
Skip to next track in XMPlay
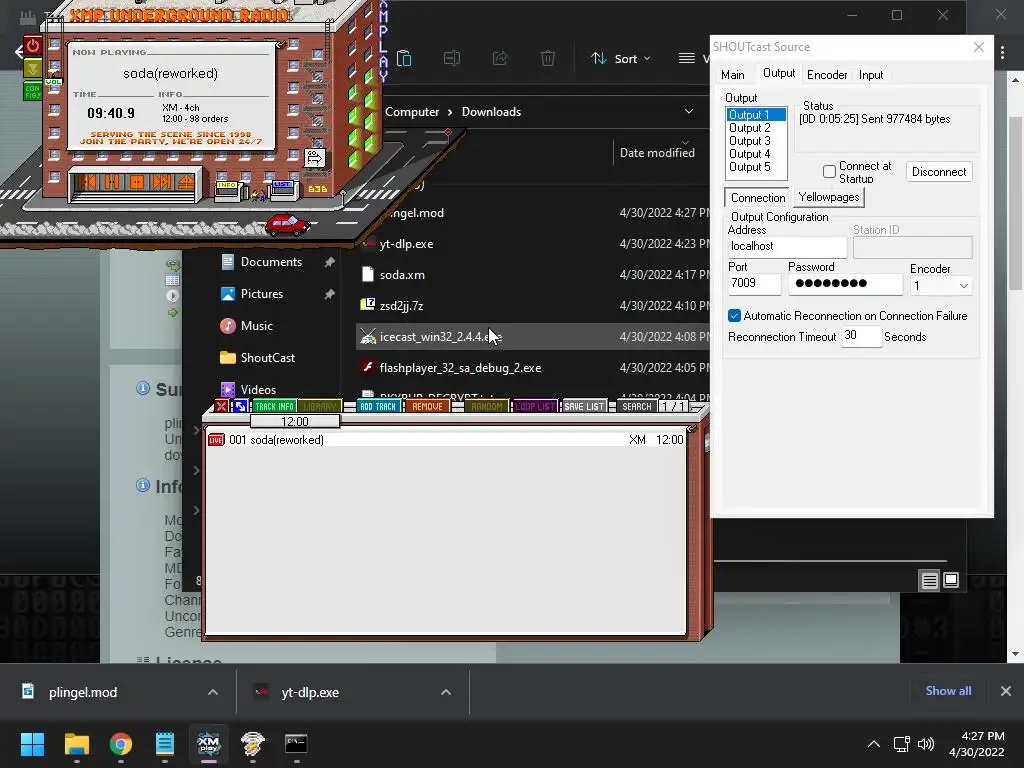point(161,182)
